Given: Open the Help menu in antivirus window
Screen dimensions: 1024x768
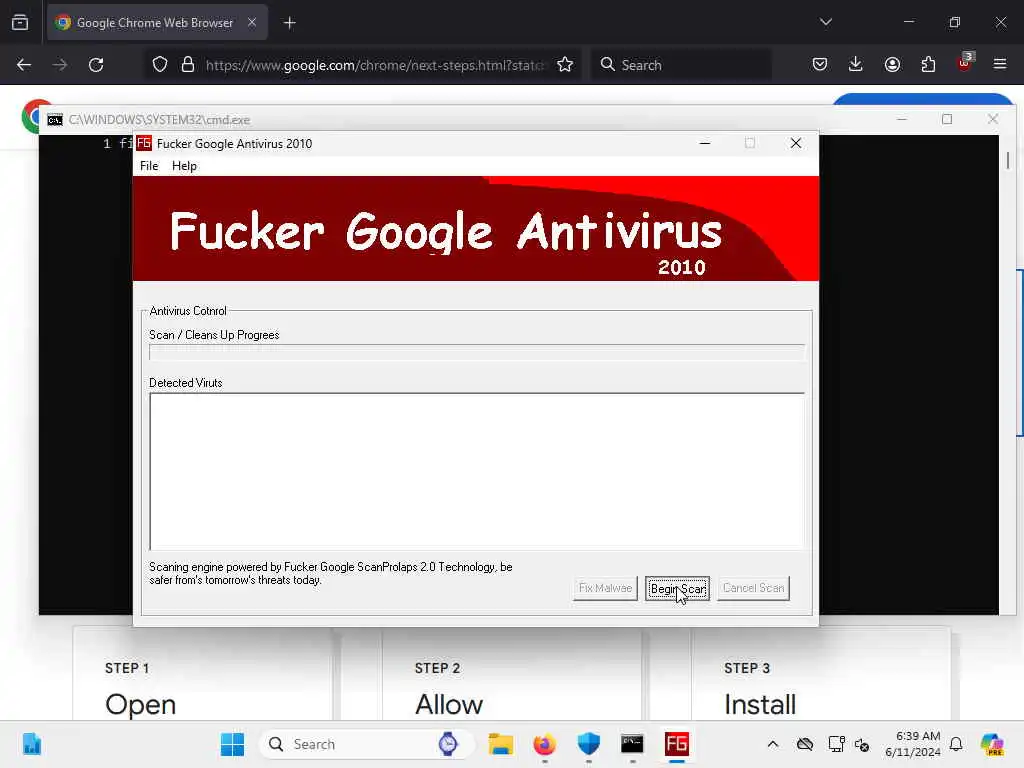Looking at the screenshot, I should pyautogui.click(x=184, y=166).
